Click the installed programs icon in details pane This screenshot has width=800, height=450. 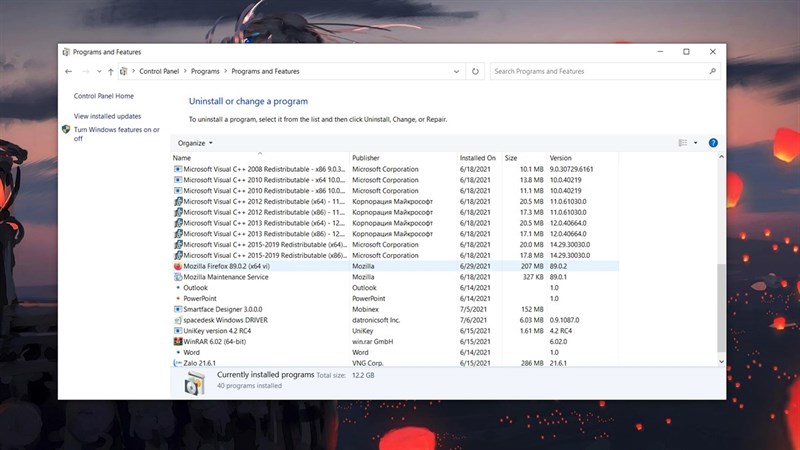click(194, 383)
